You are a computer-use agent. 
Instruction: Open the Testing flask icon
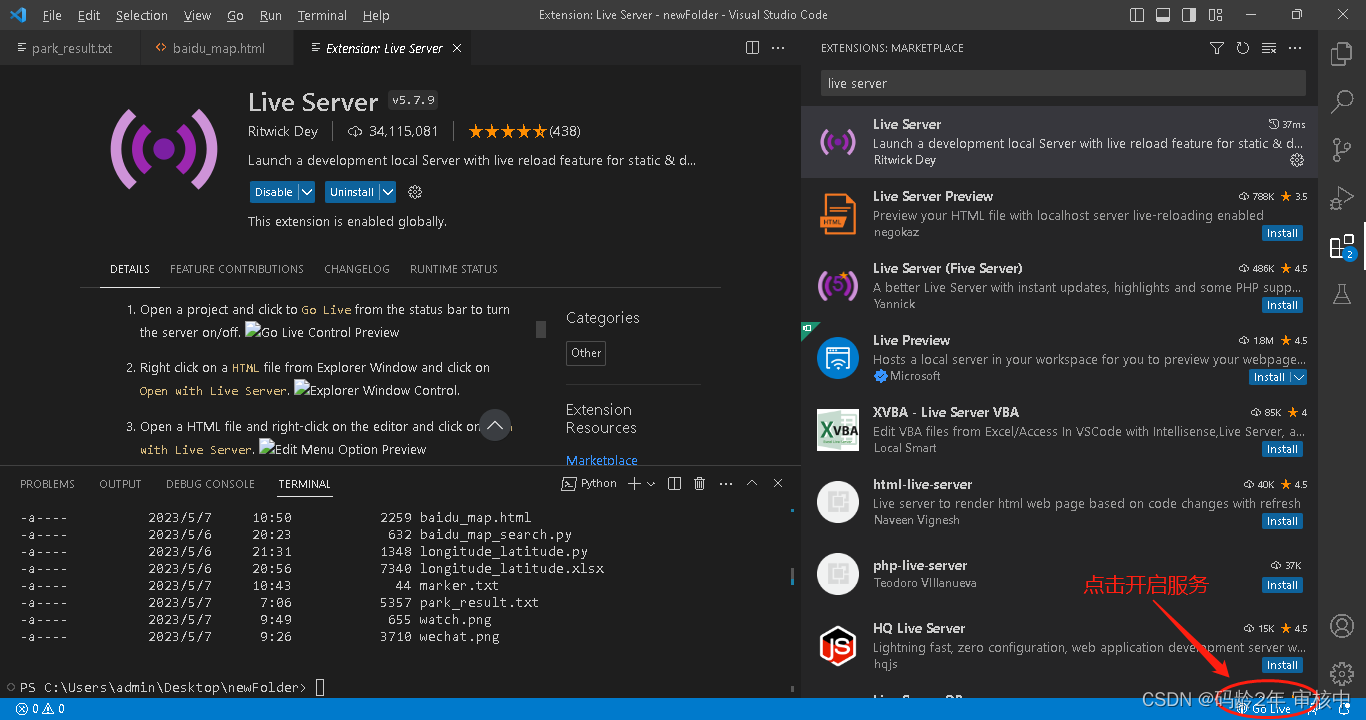tap(1342, 293)
